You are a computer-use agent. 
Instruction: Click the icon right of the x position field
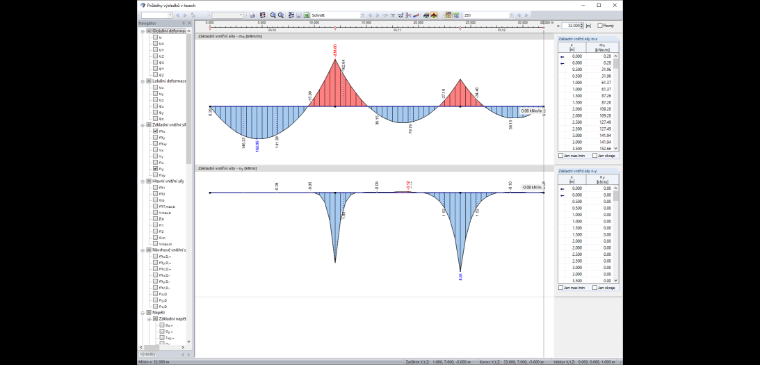coord(588,25)
